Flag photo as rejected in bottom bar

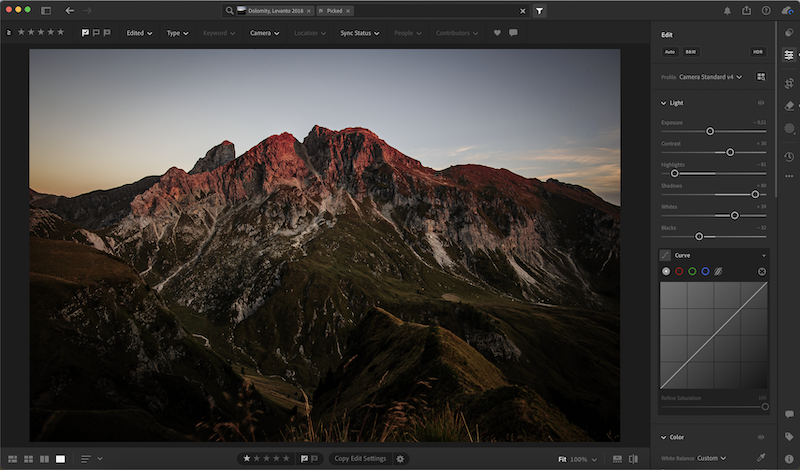pyautogui.click(x=315, y=459)
